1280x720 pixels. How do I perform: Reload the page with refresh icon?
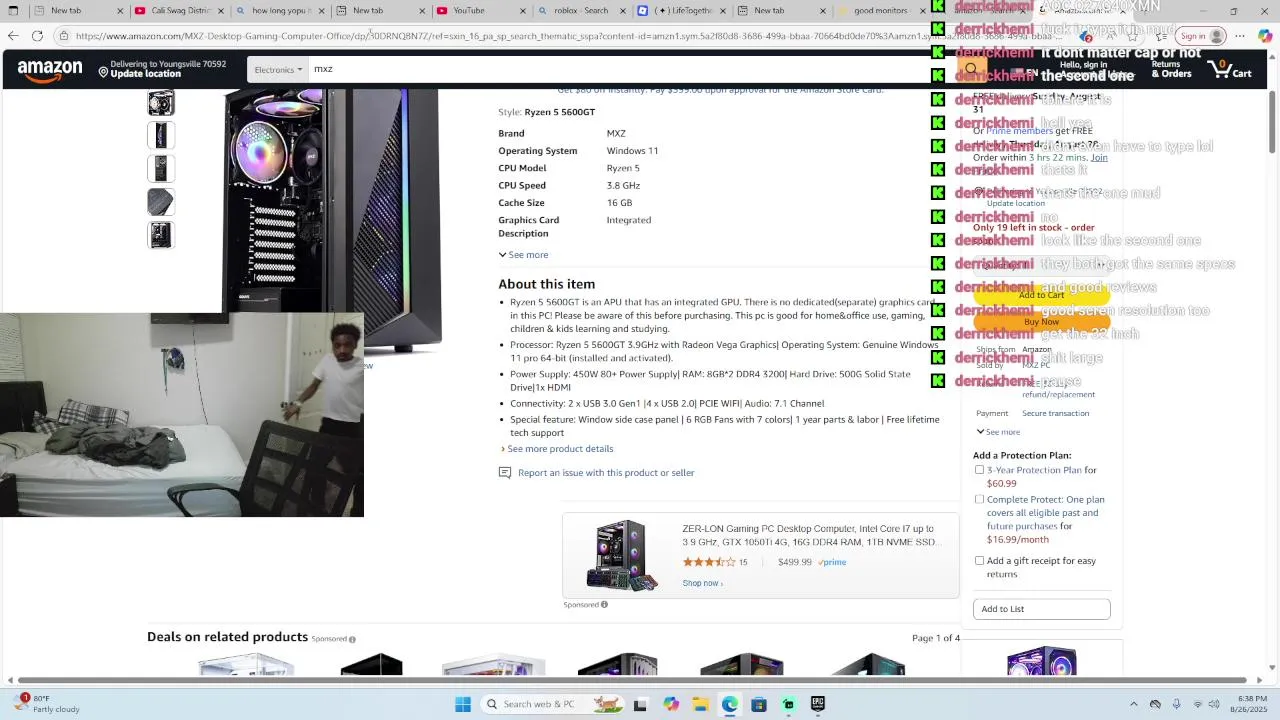(37, 36)
